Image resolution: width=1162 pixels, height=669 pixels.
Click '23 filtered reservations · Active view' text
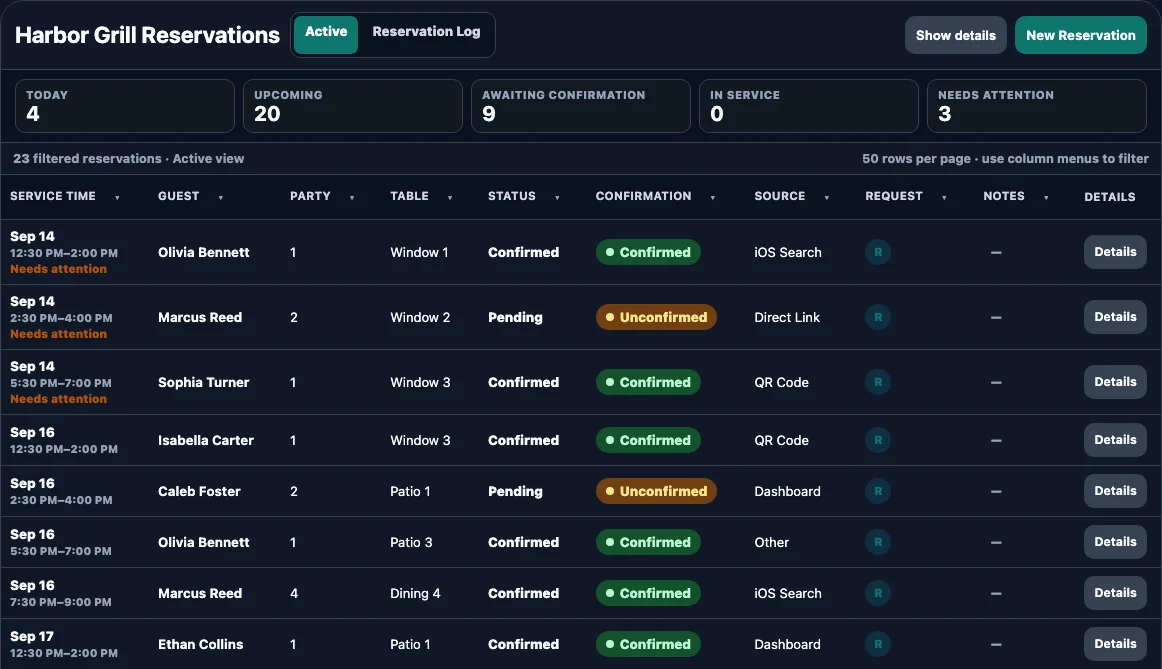click(x=128, y=159)
